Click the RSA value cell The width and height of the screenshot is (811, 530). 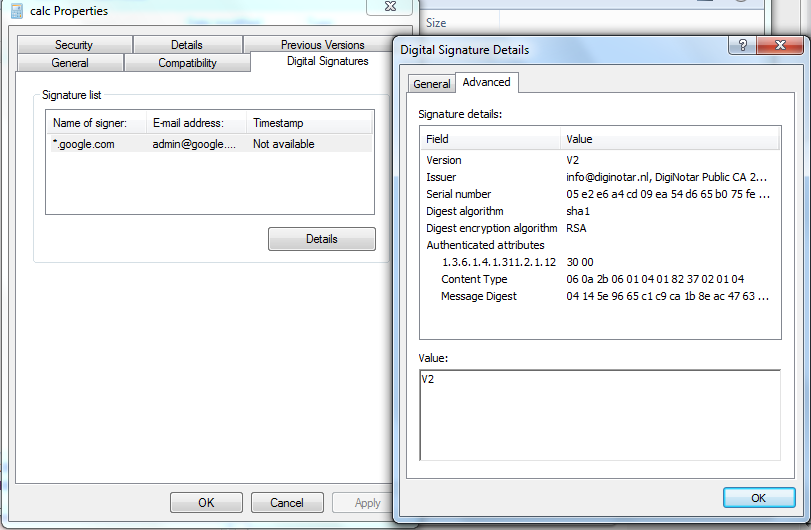(x=576, y=229)
